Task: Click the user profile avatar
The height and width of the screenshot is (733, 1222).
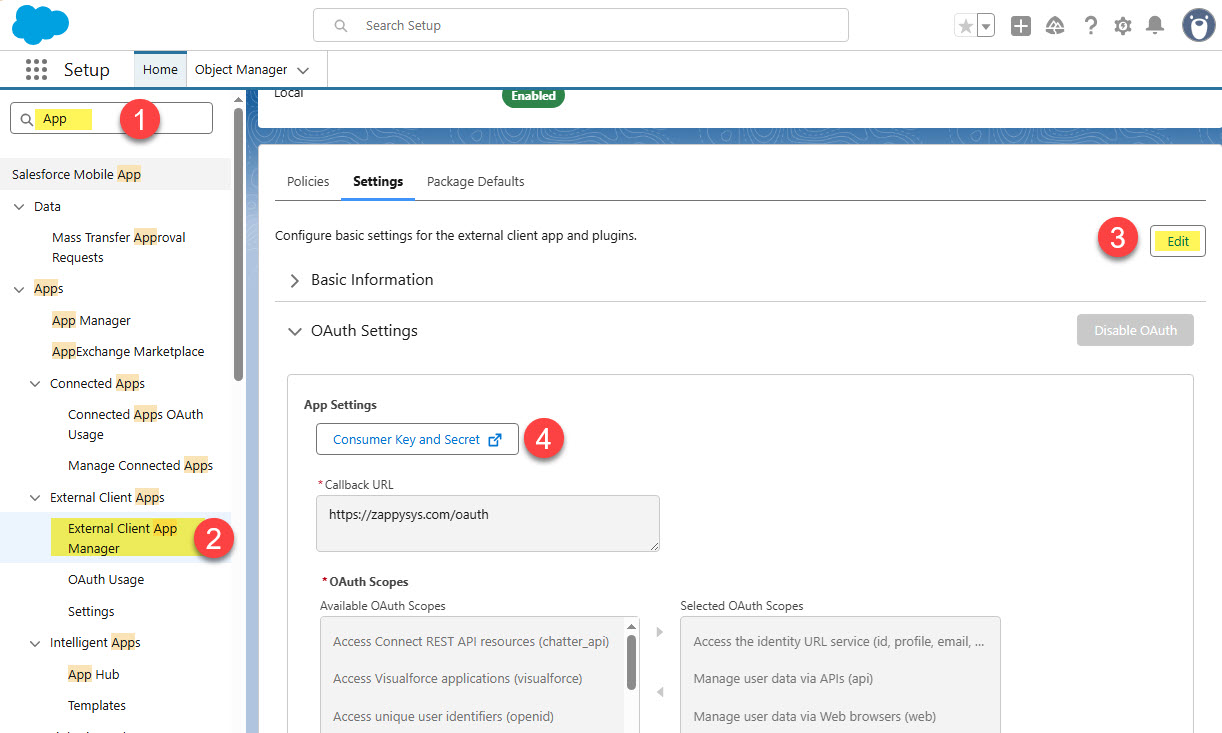Action: (1198, 26)
